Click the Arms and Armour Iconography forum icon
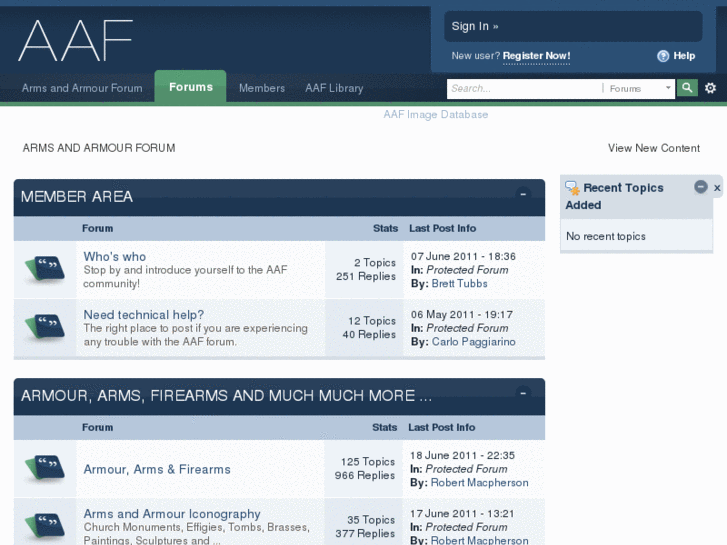This screenshot has width=727, height=545. tap(45, 526)
